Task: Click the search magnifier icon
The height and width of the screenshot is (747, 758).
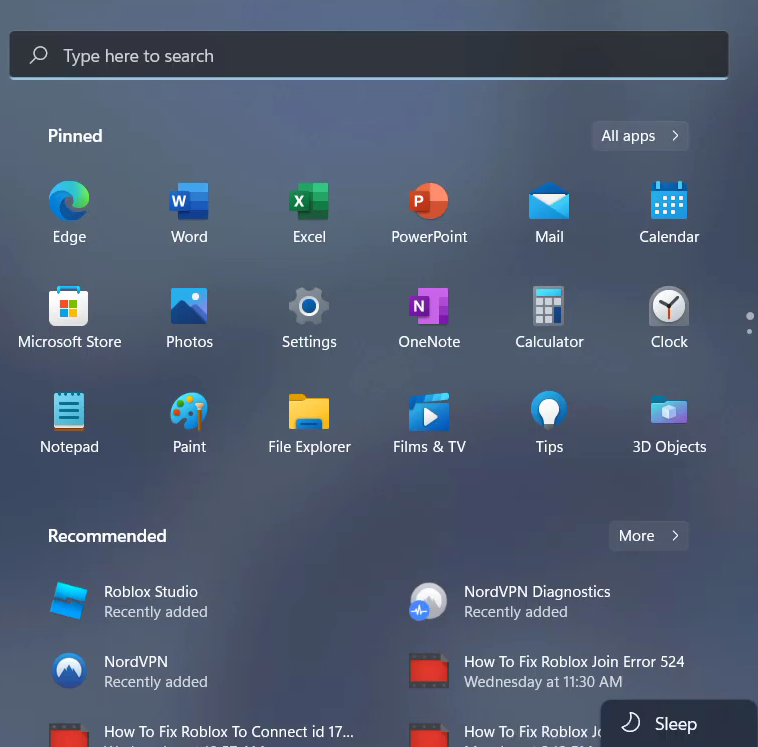Action: point(39,55)
